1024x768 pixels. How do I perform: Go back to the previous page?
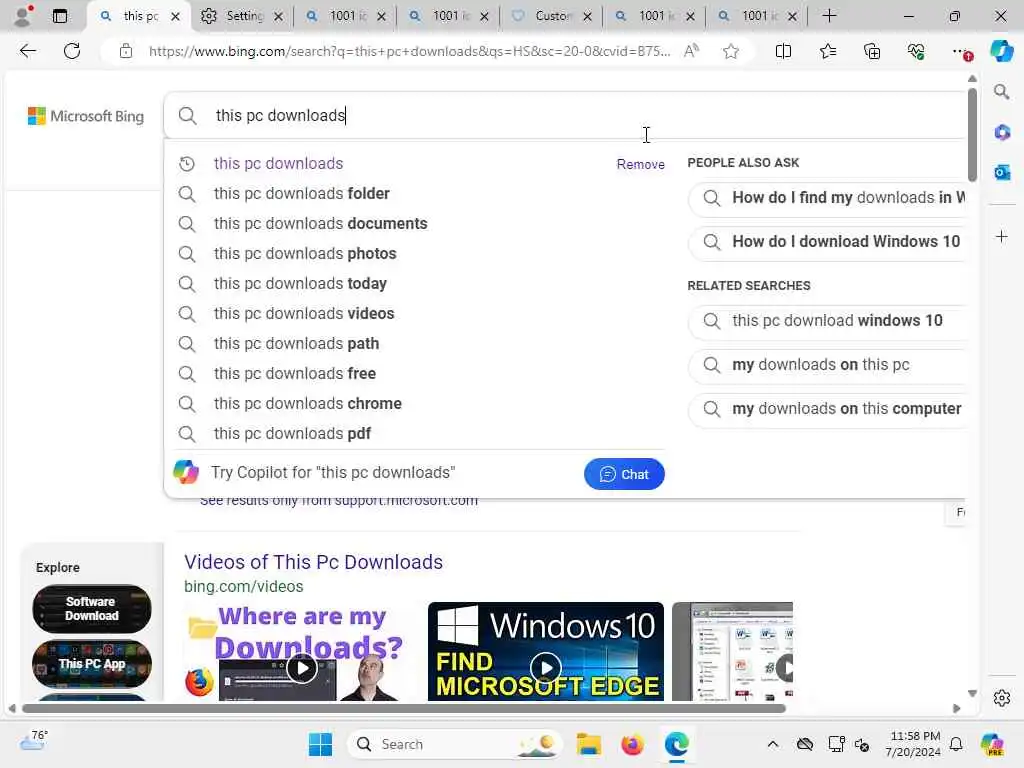coord(27,51)
